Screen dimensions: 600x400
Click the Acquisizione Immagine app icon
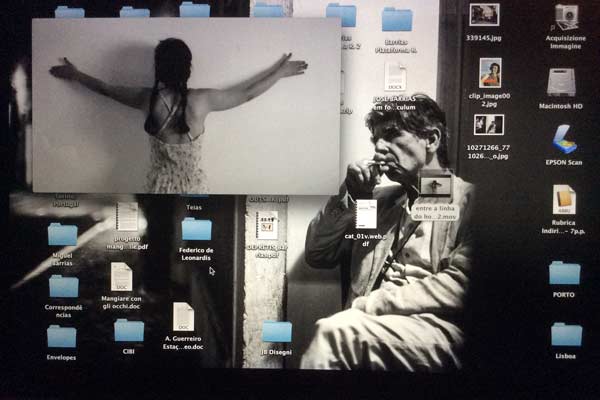566,17
